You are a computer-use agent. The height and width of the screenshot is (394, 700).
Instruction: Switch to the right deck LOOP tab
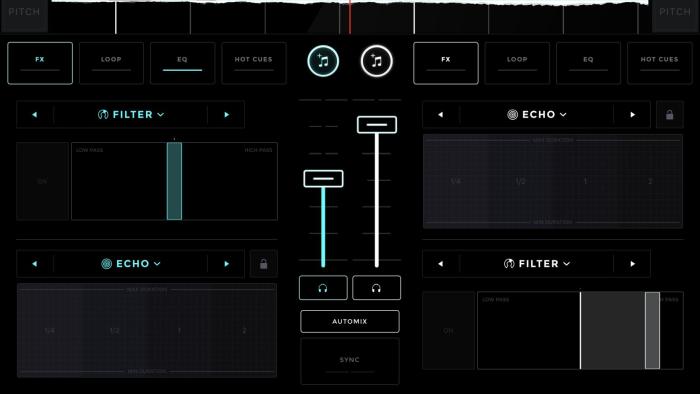click(x=517, y=63)
